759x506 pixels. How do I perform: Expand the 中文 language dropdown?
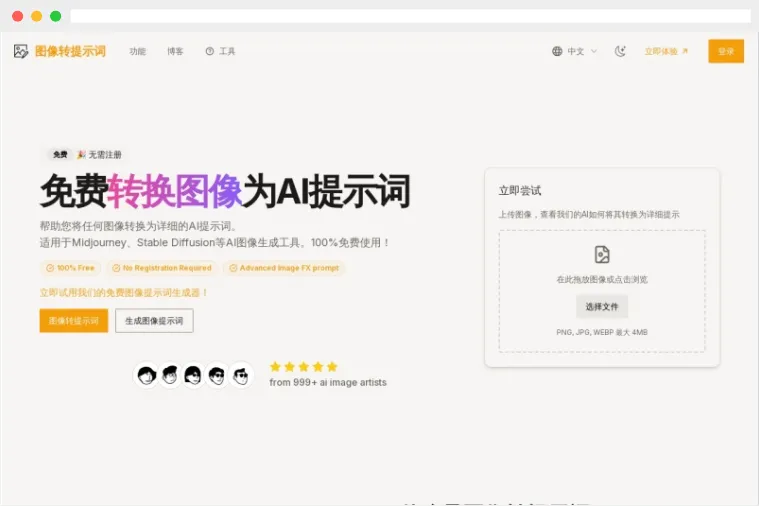tap(580, 51)
